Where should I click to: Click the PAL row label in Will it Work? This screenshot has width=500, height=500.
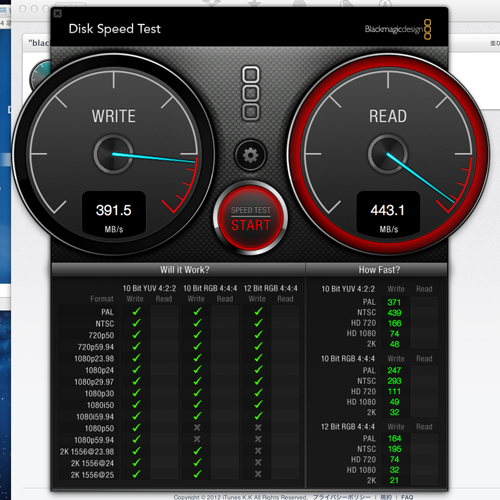pos(107,312)
